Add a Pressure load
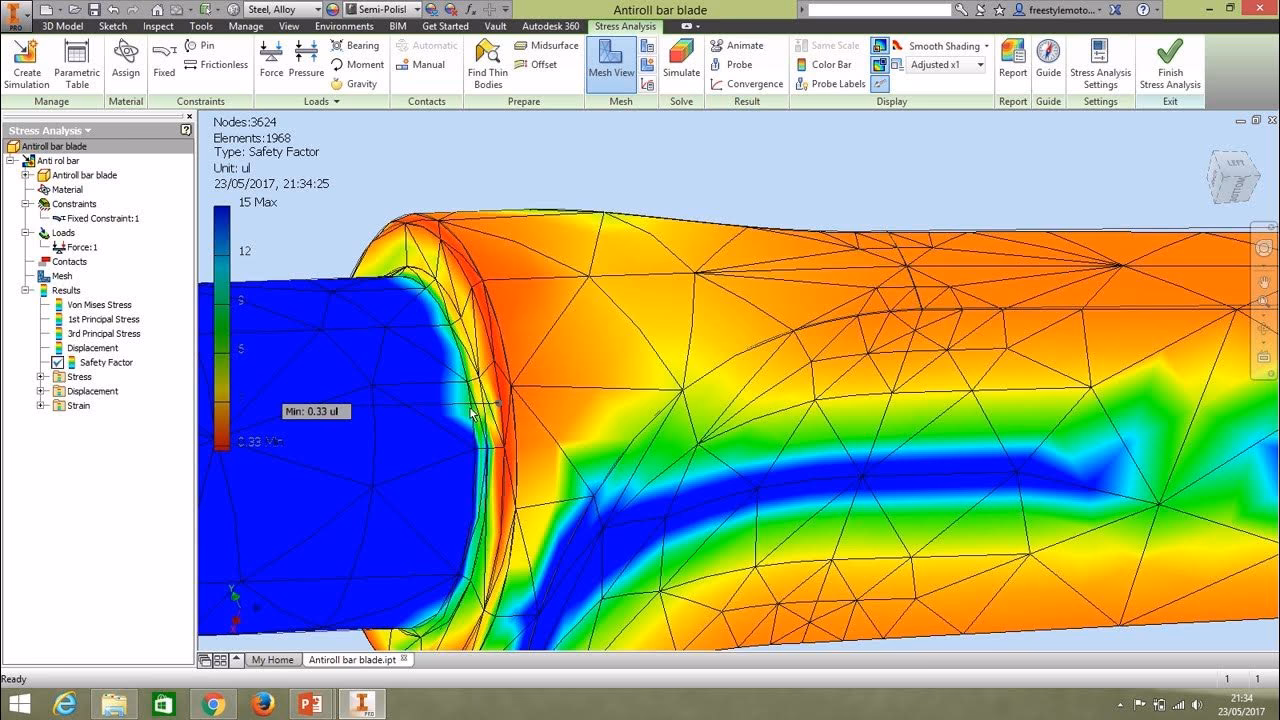The width and height of the screenshot is (1280, 720). 306,60
